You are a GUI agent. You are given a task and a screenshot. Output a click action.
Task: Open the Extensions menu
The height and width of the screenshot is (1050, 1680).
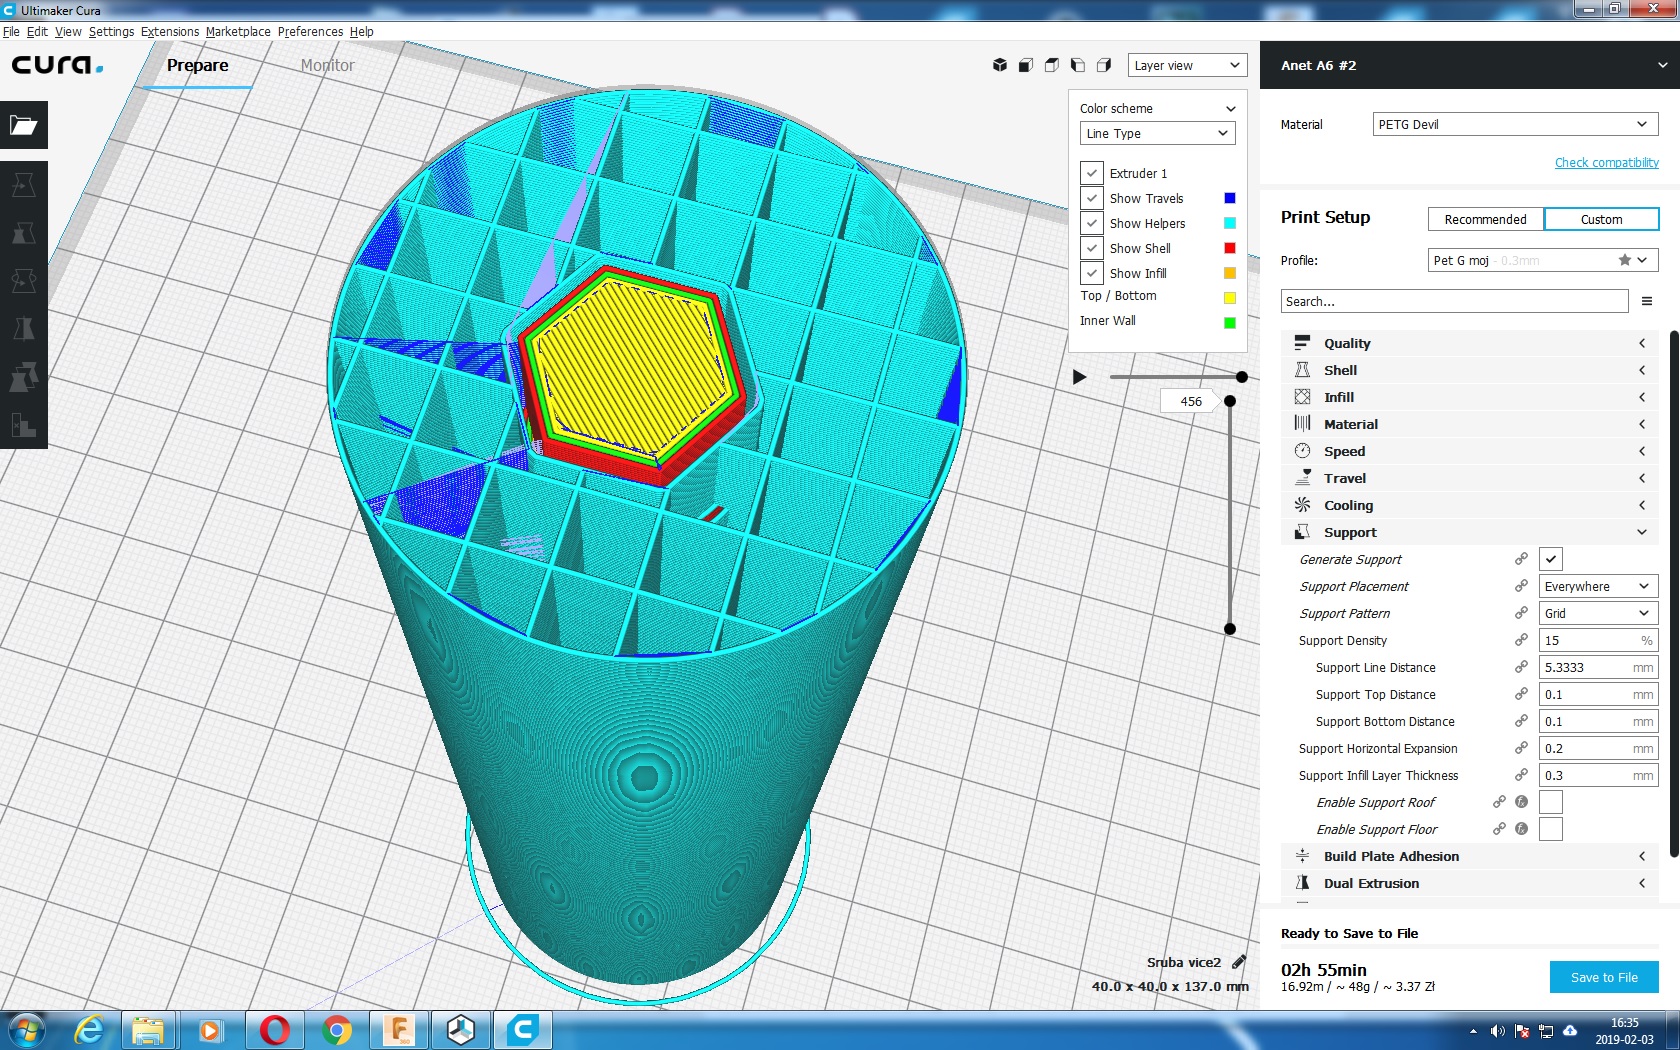tap(170, 32)
